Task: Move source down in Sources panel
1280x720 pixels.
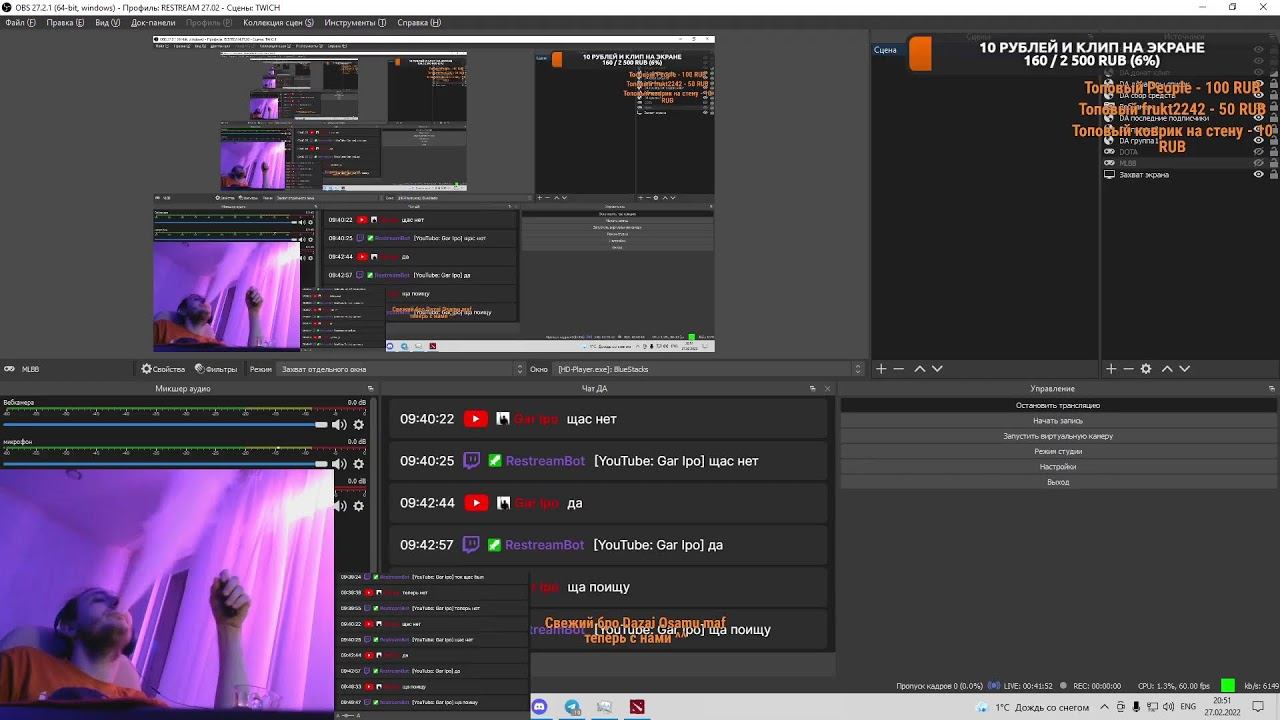Action: click(1184, 369)
